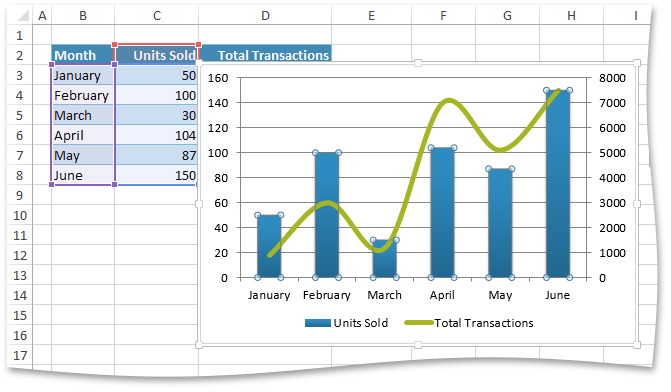
Task: Click the chart's bottom-center sizing handle
Action: point(418,344)
